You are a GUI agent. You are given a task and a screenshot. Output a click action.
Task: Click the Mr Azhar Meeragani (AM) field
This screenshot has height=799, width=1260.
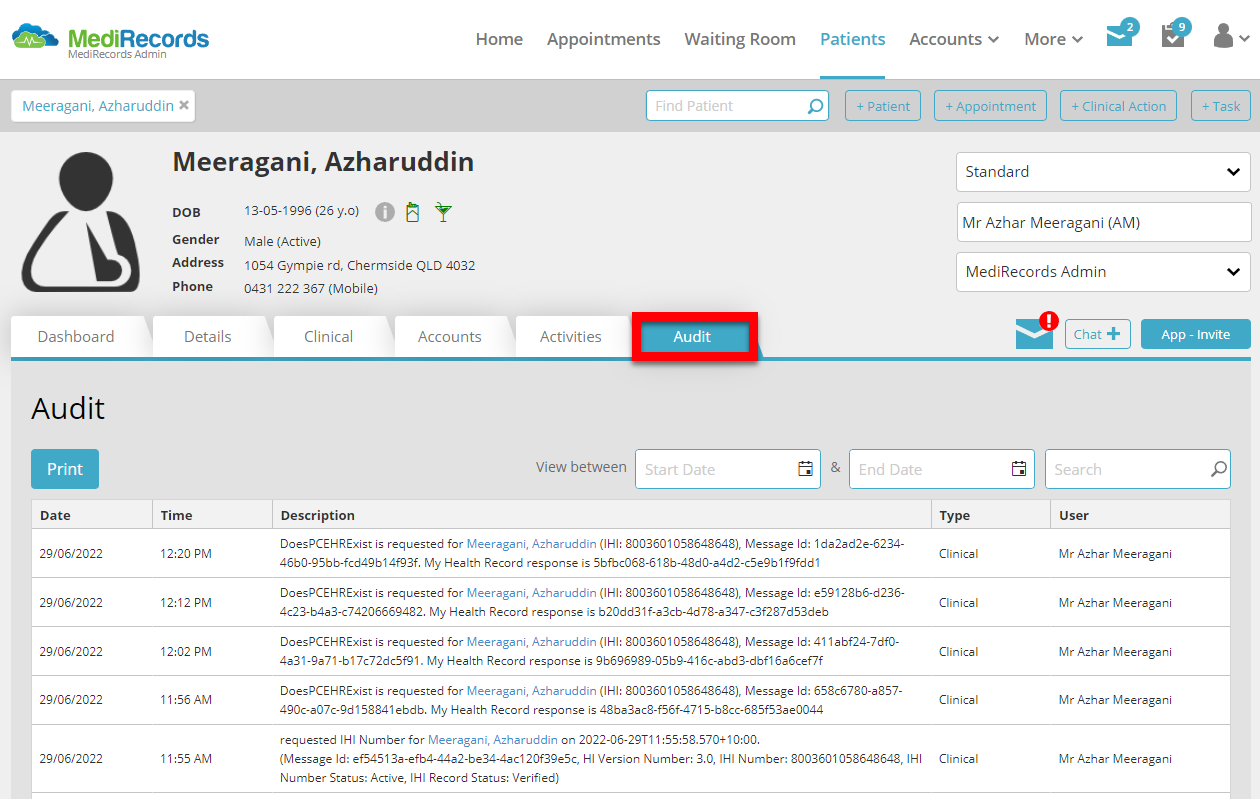[x=1103, y=222]
